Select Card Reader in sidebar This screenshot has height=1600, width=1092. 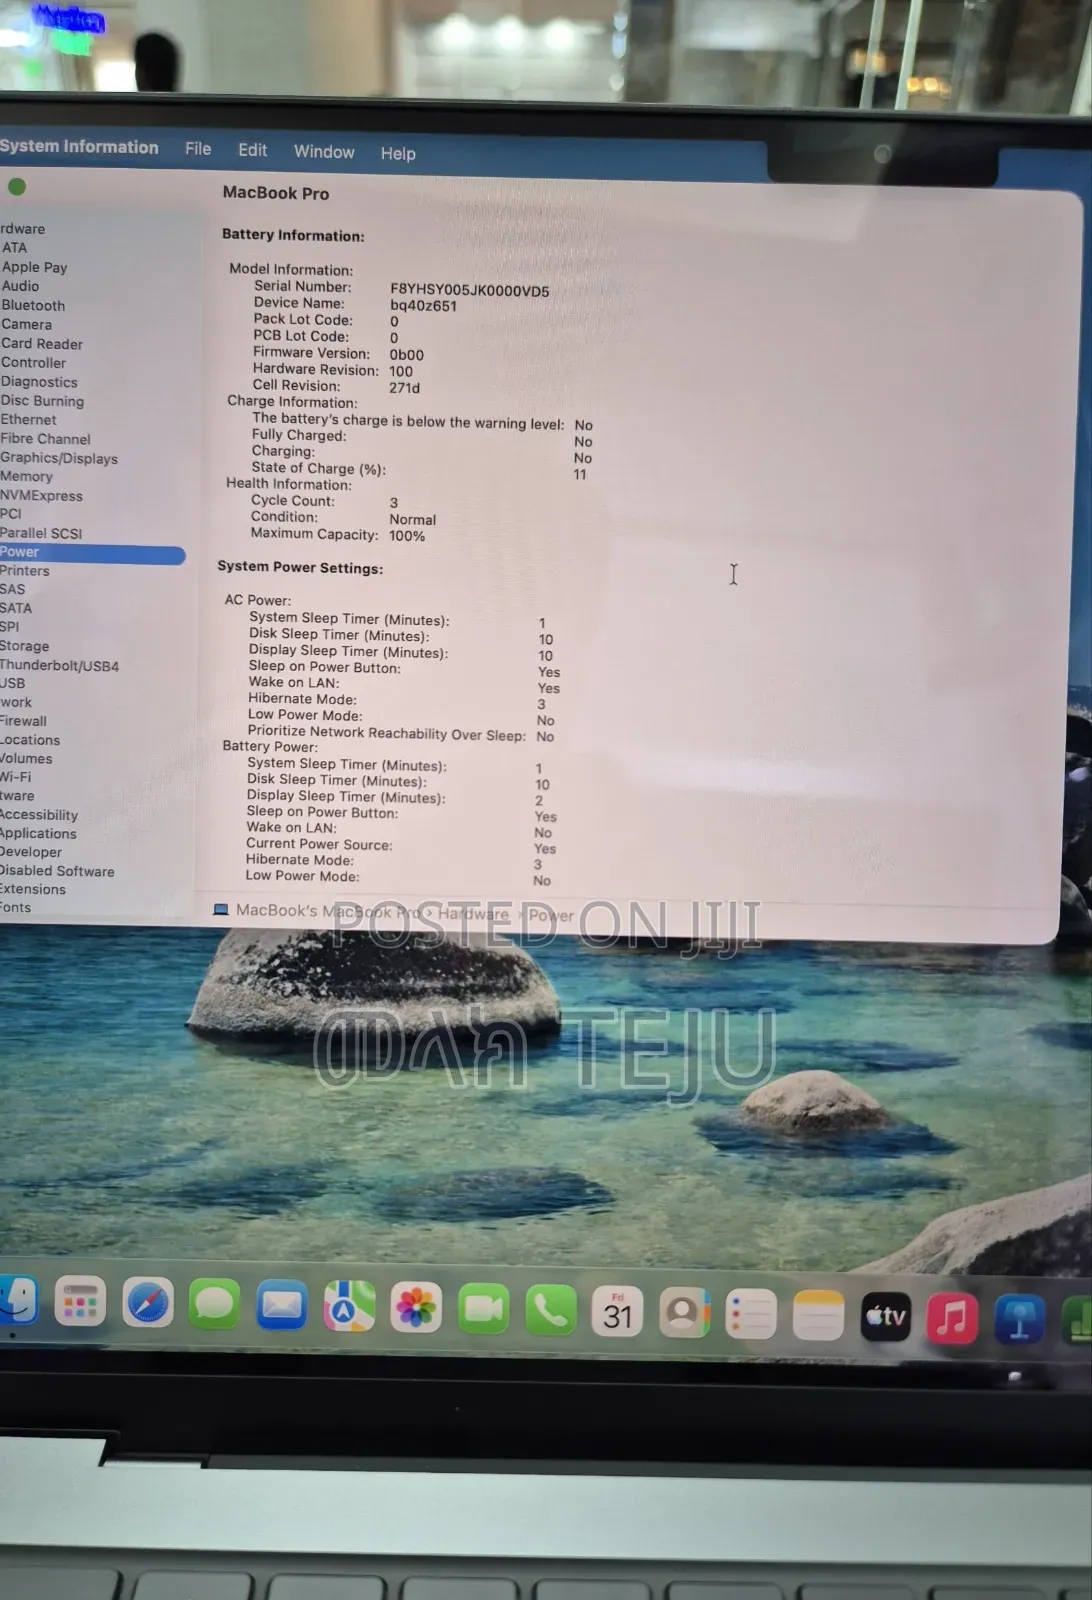[42, 343]
